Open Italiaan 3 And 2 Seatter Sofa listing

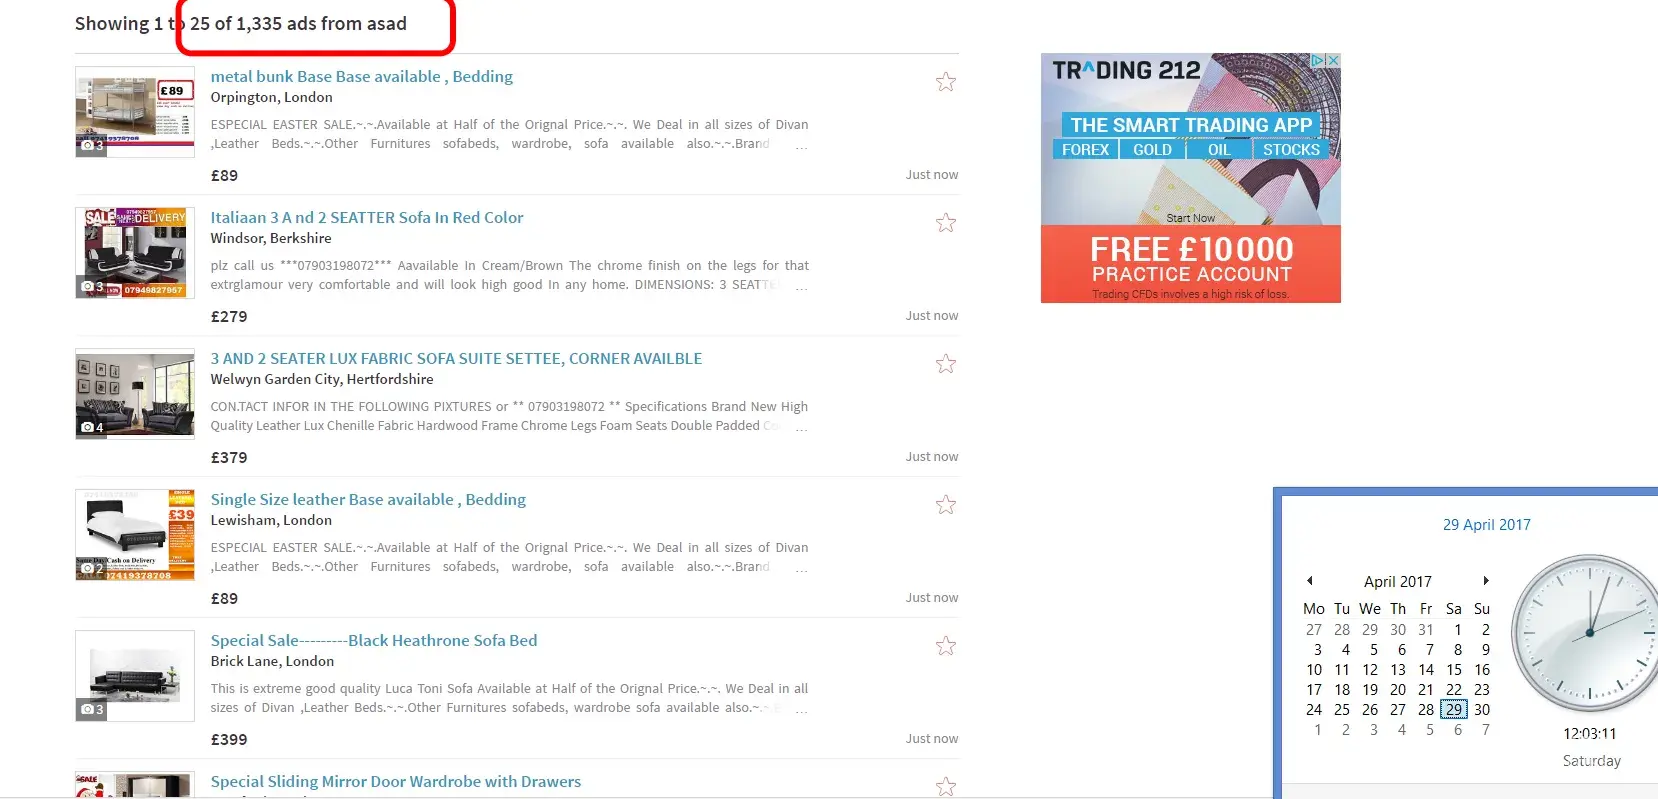pos(367,217)
